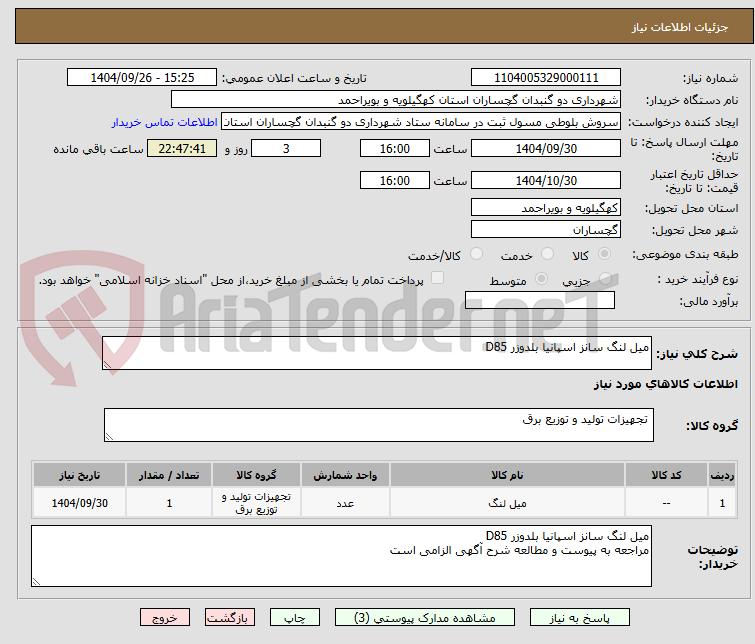755x644 pixels.
Task: Click the واحد شمارش column header
Action: coord(345,475)
